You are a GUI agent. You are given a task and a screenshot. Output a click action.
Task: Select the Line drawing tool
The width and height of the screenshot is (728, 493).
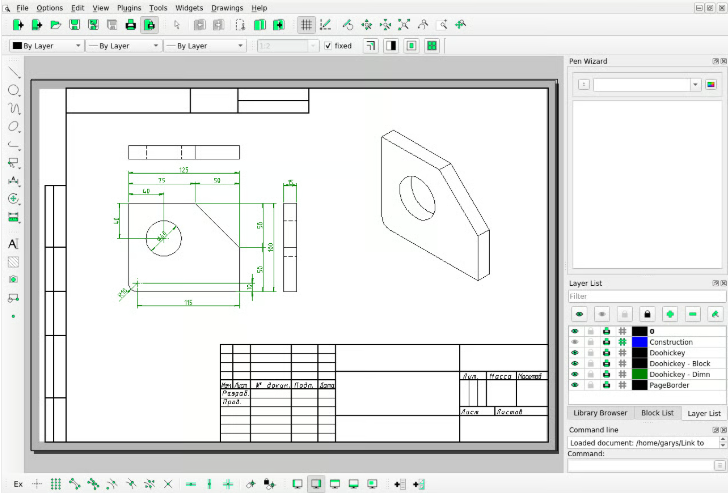click(x=14, y=73)
